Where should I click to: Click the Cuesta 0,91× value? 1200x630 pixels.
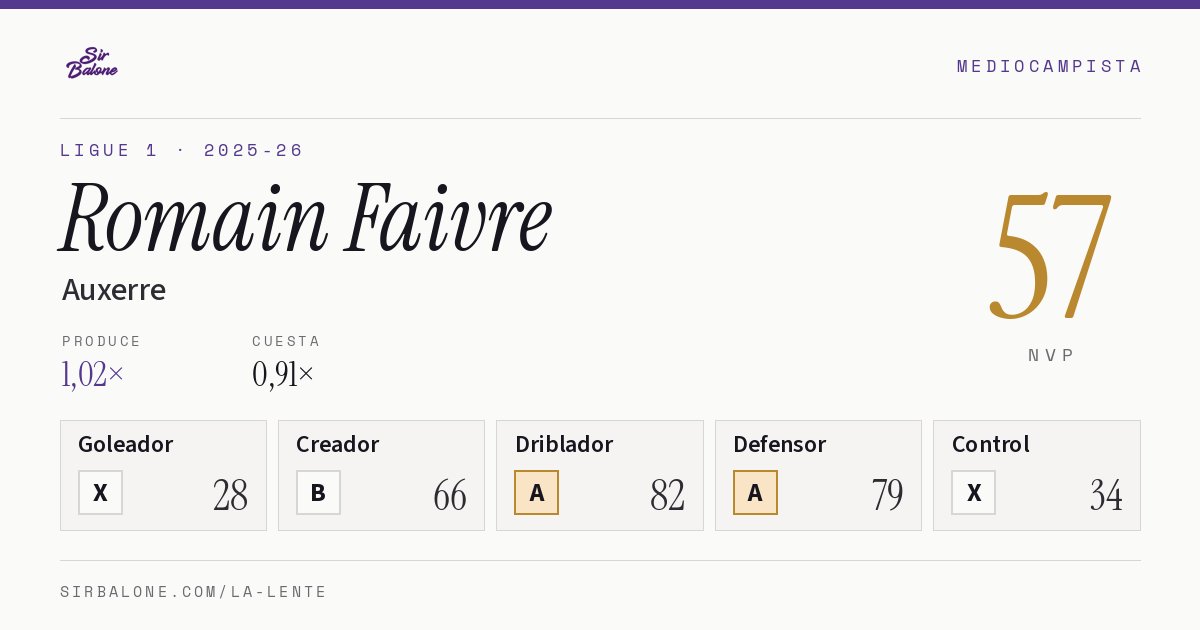pos(283,374)
